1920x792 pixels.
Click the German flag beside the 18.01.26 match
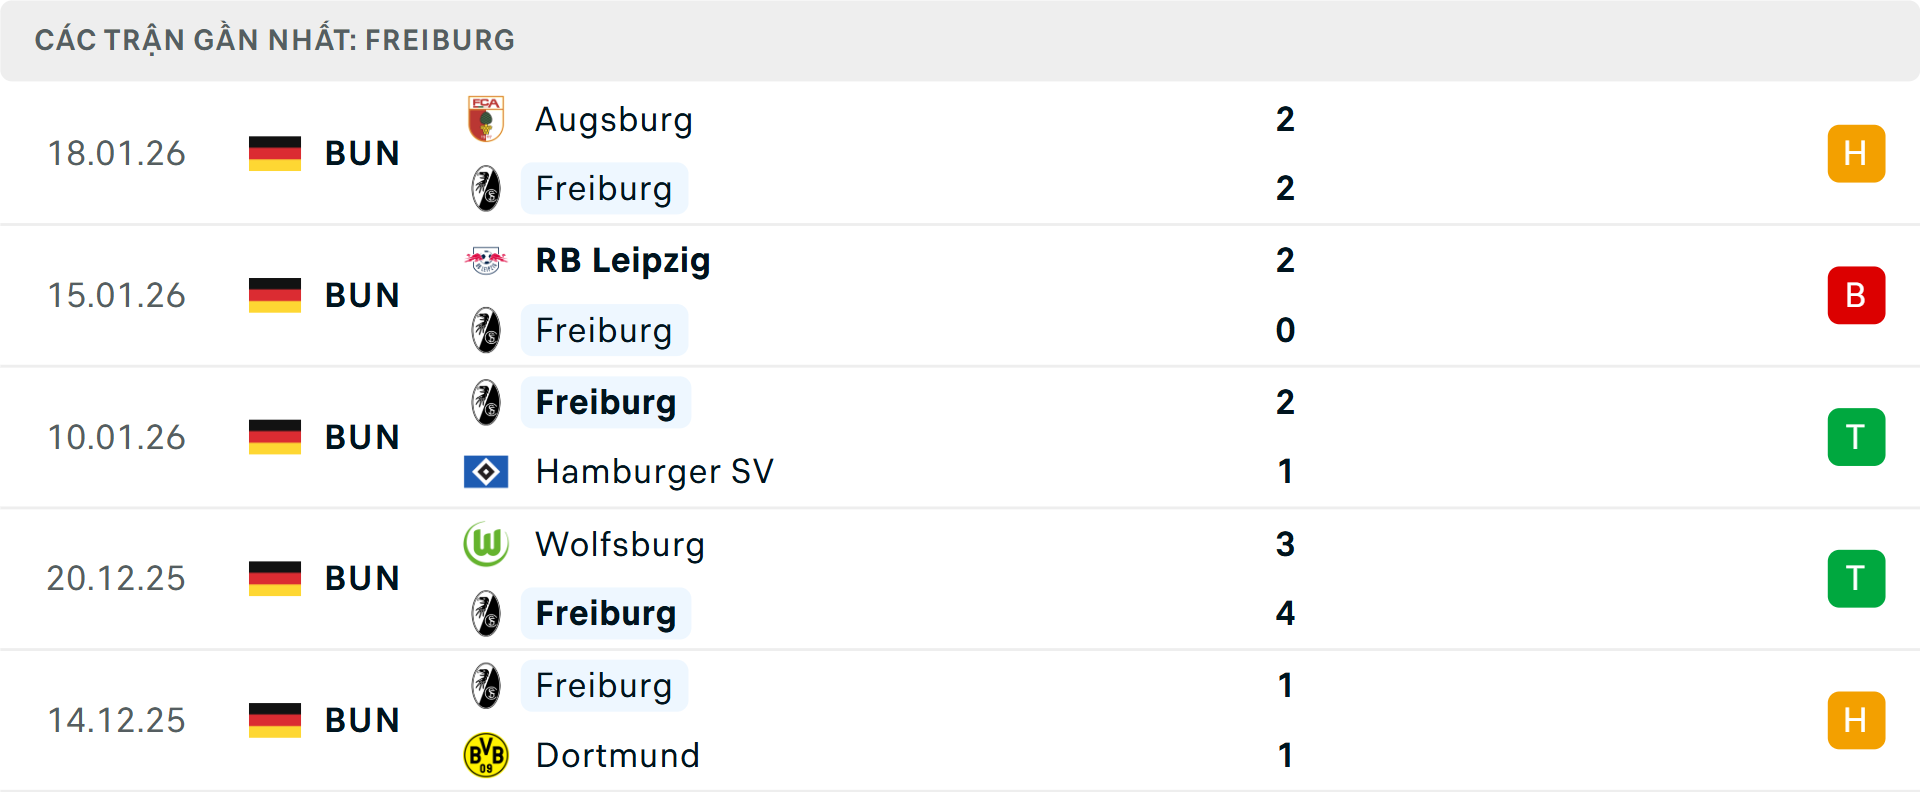275,153
